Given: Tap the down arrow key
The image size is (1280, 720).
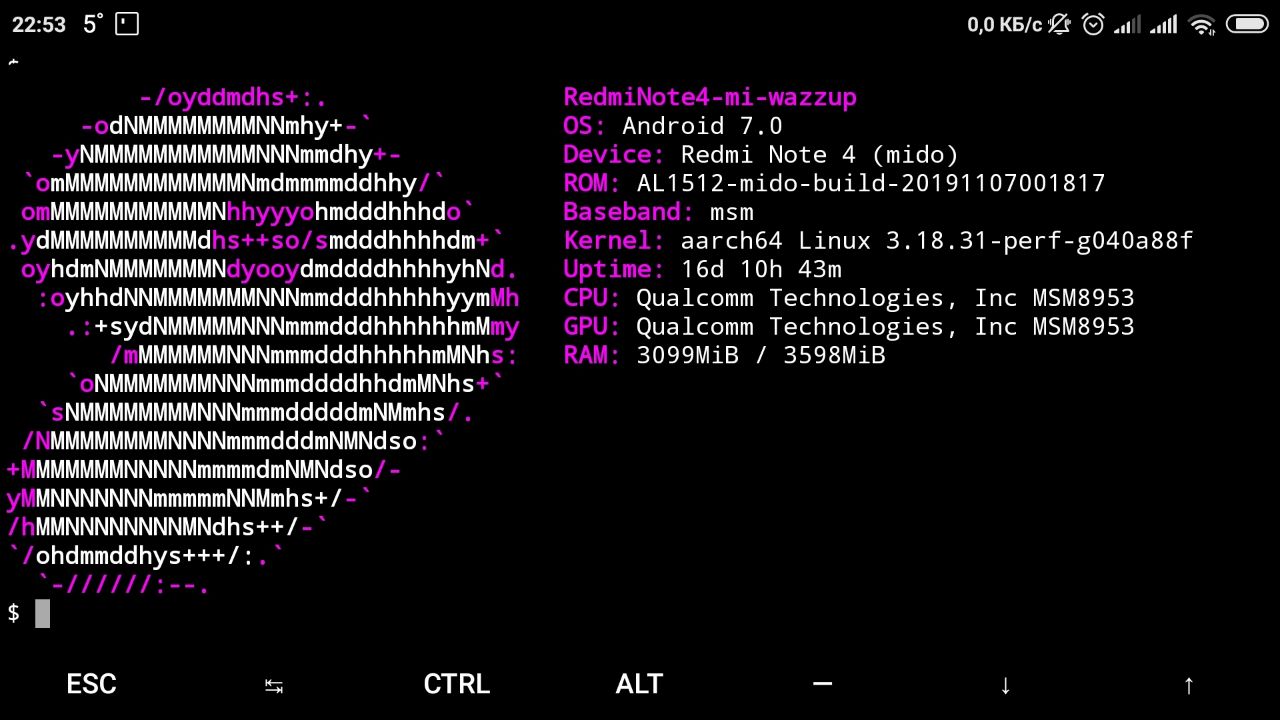Looking at the screenshot, I should tap(1006, 685).
